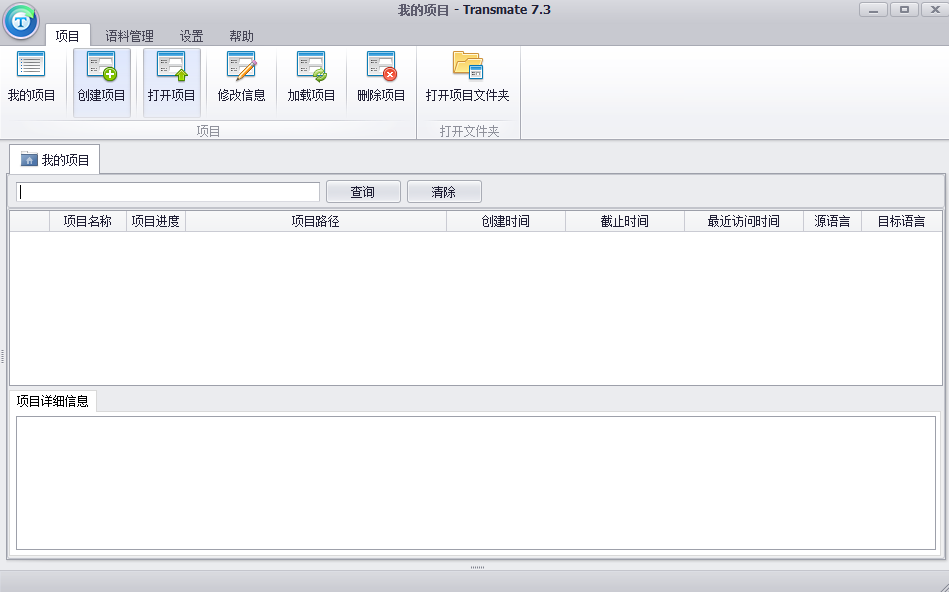Select the 项目详细信息 panel tab

coord(53,401)
